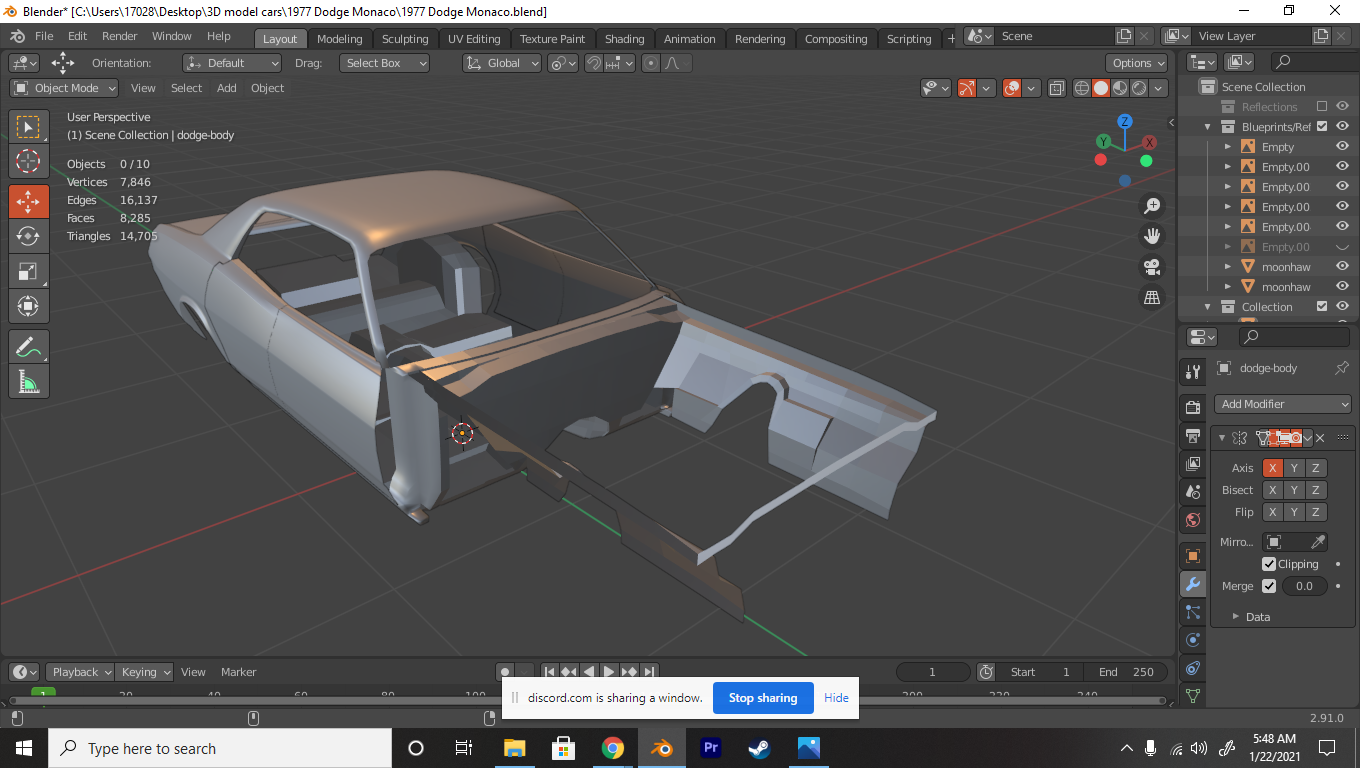Viewport: 1360px width, 768px height.
Task: Open the Object Mode dropdown
Action: pos(64,88)
